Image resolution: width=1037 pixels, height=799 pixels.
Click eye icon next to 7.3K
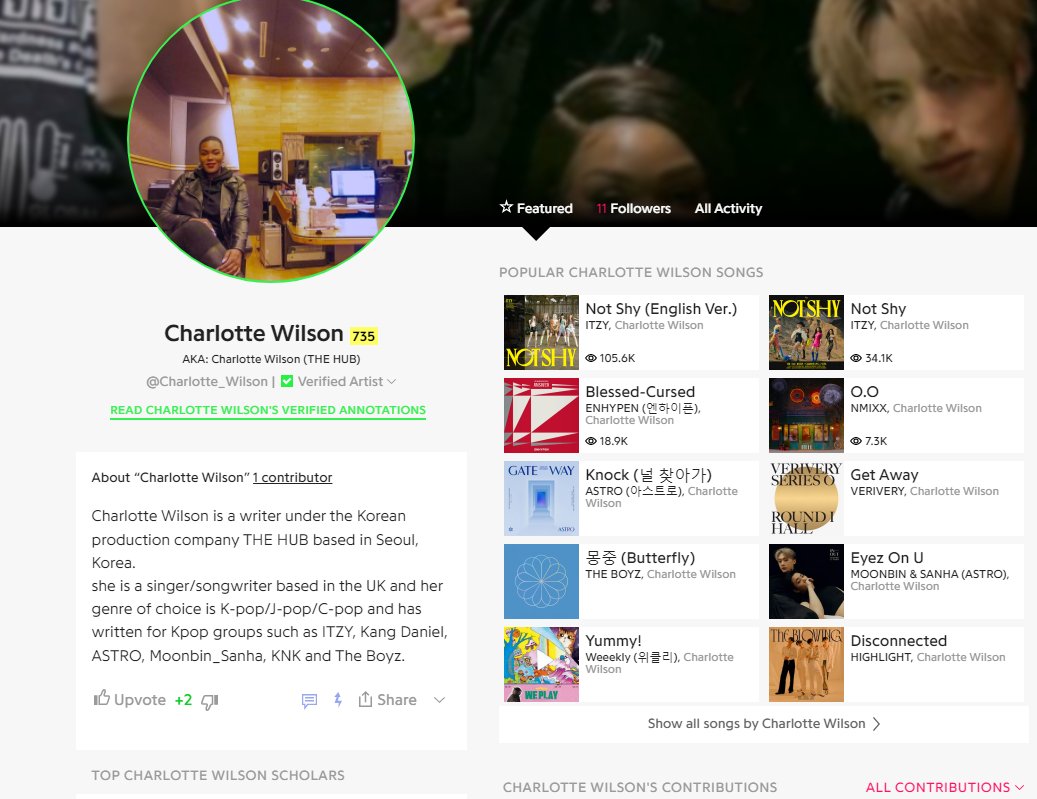(x=856, y=441)
